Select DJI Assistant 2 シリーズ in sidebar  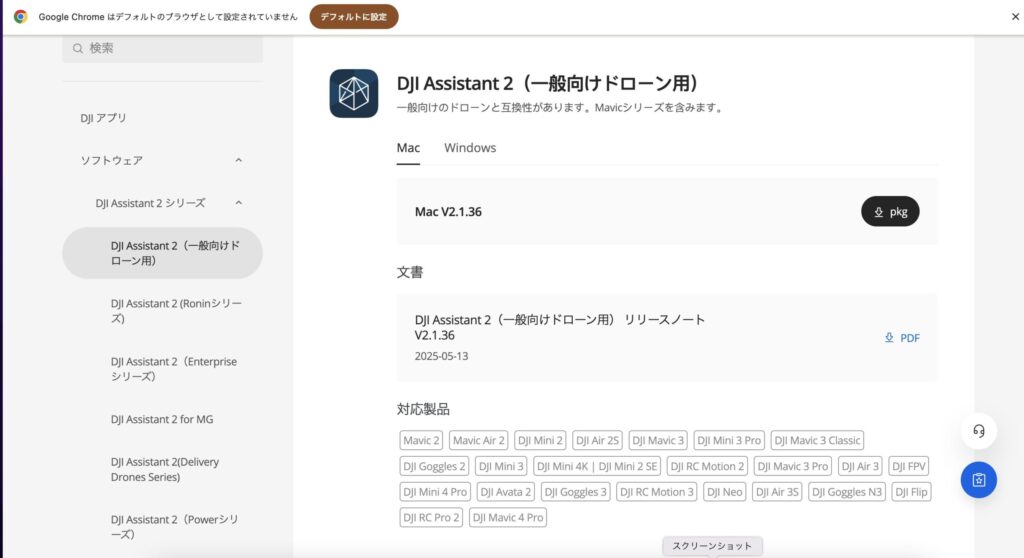150,203
